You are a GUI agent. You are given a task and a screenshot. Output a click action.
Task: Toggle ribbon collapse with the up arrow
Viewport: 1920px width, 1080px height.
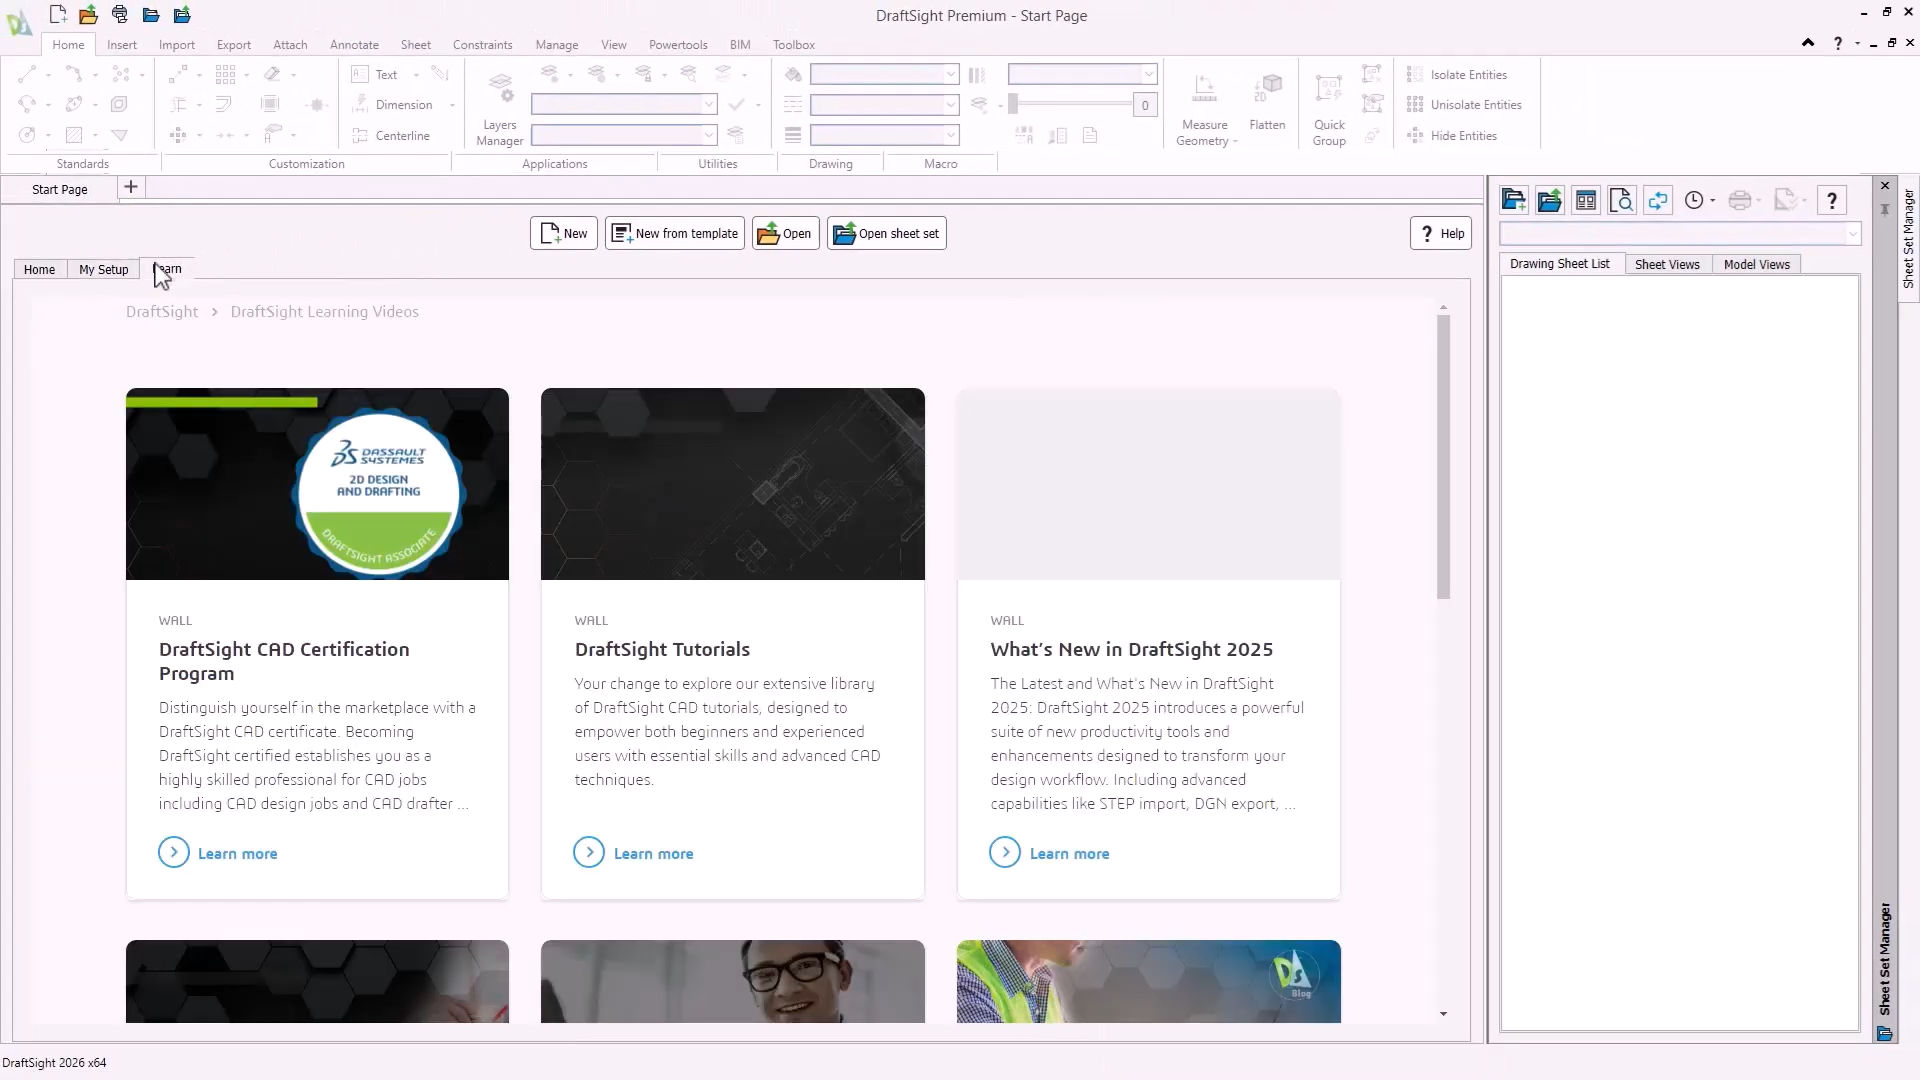point(1808,43)
